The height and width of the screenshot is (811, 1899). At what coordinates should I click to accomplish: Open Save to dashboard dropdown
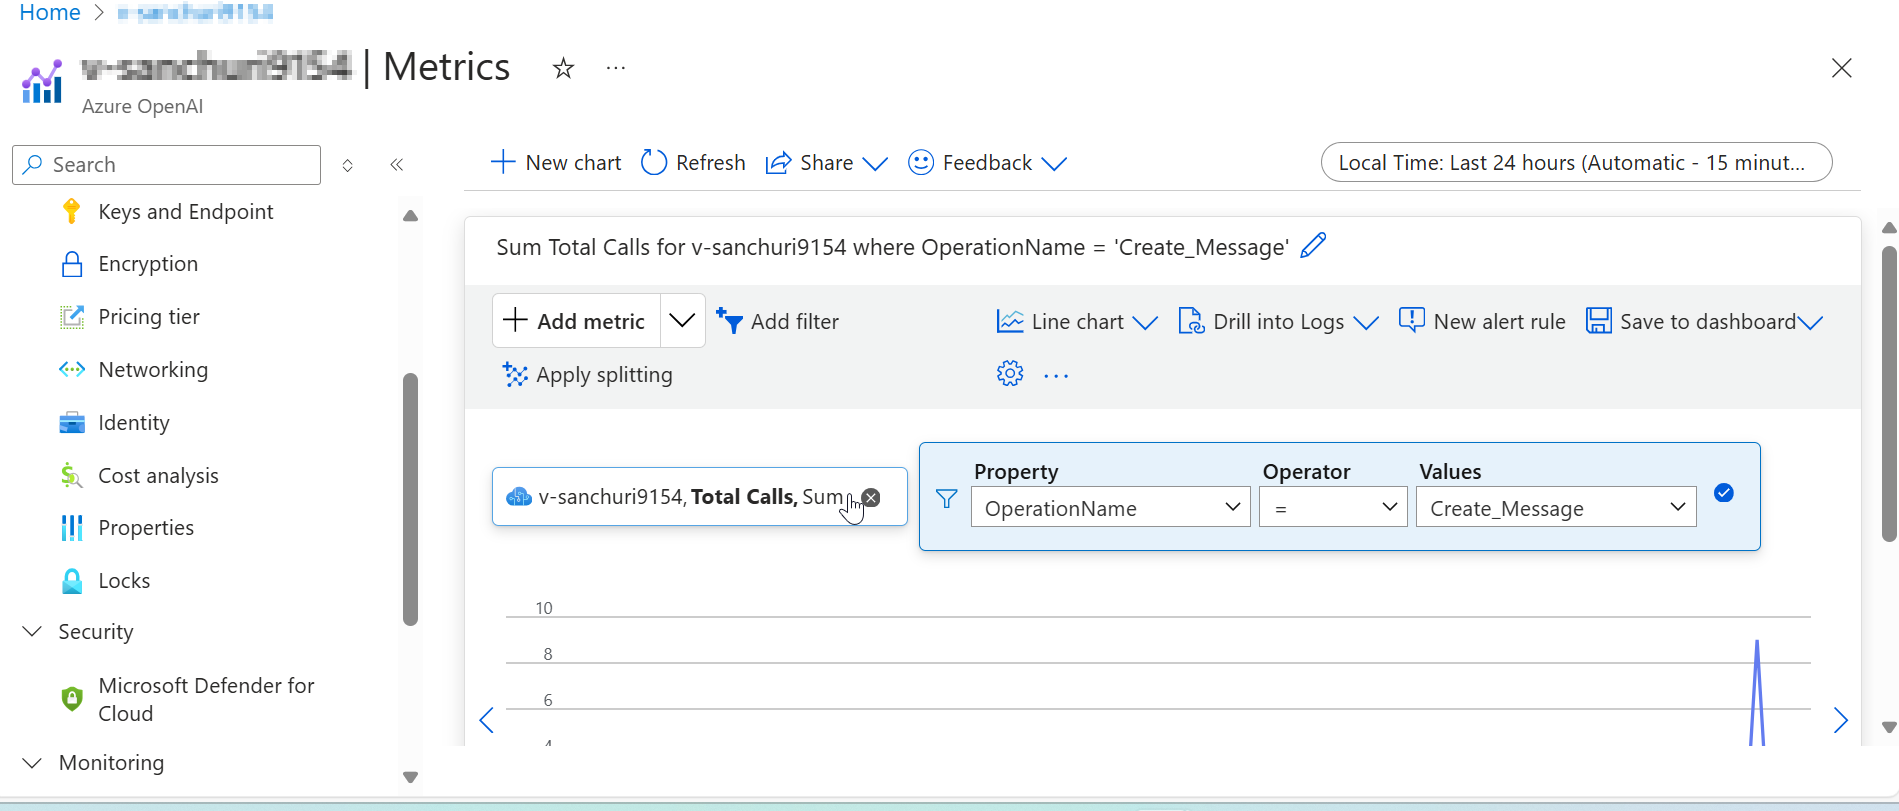coord(1705,322)
